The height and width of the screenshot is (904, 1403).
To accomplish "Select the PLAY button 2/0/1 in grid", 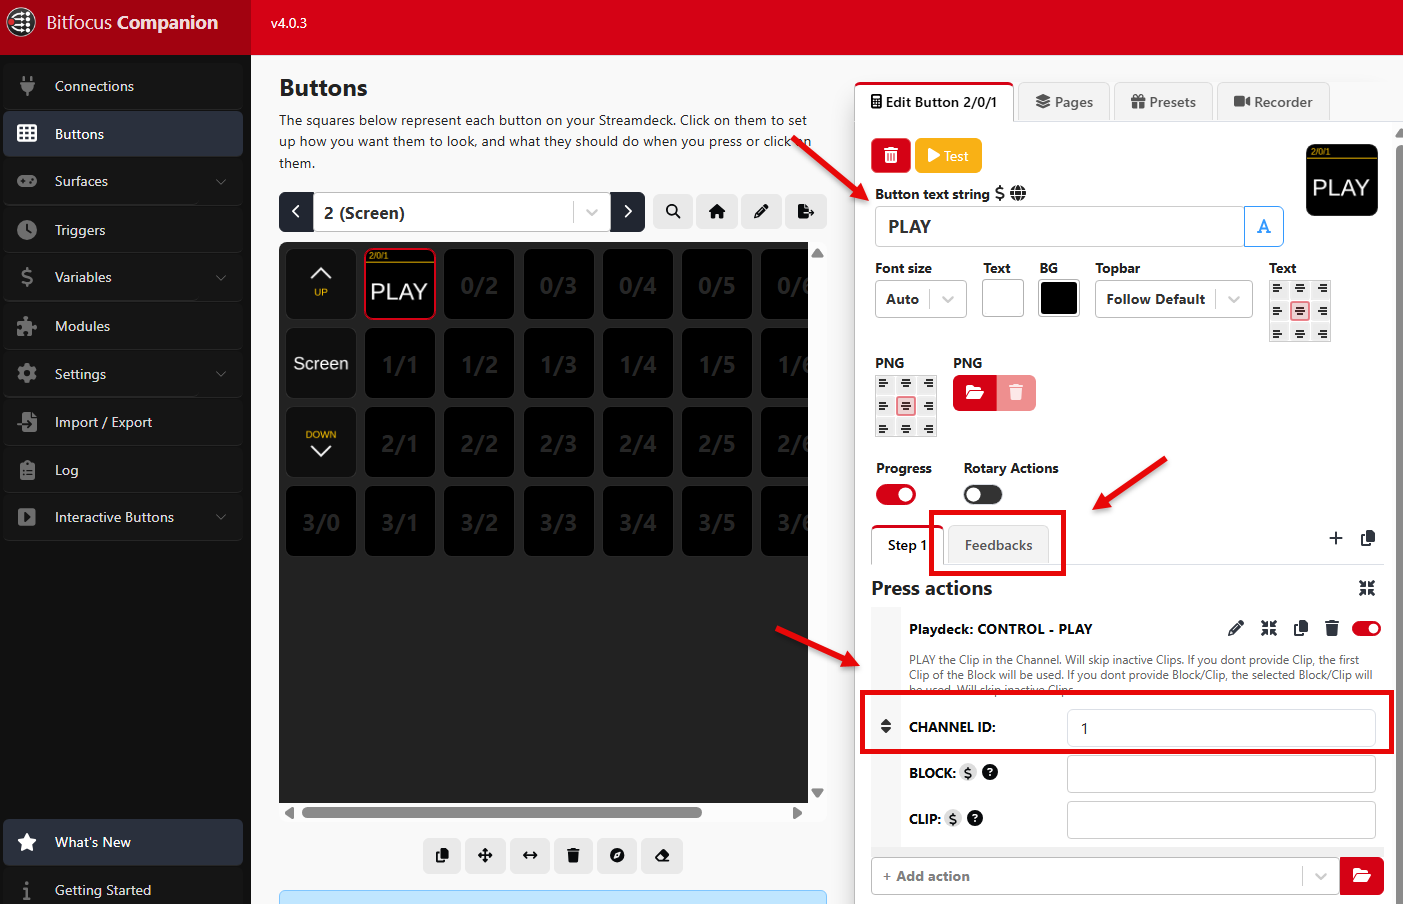I will click(399, 284).
